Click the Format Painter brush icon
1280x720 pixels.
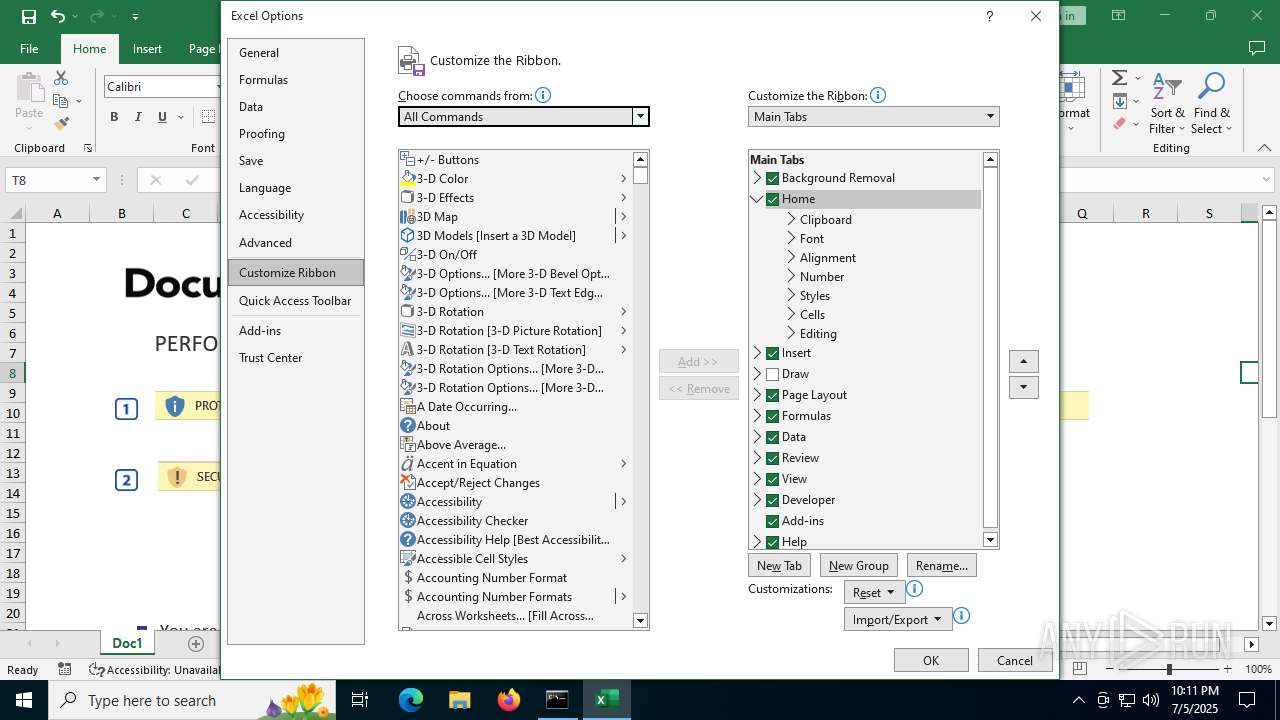61,124
